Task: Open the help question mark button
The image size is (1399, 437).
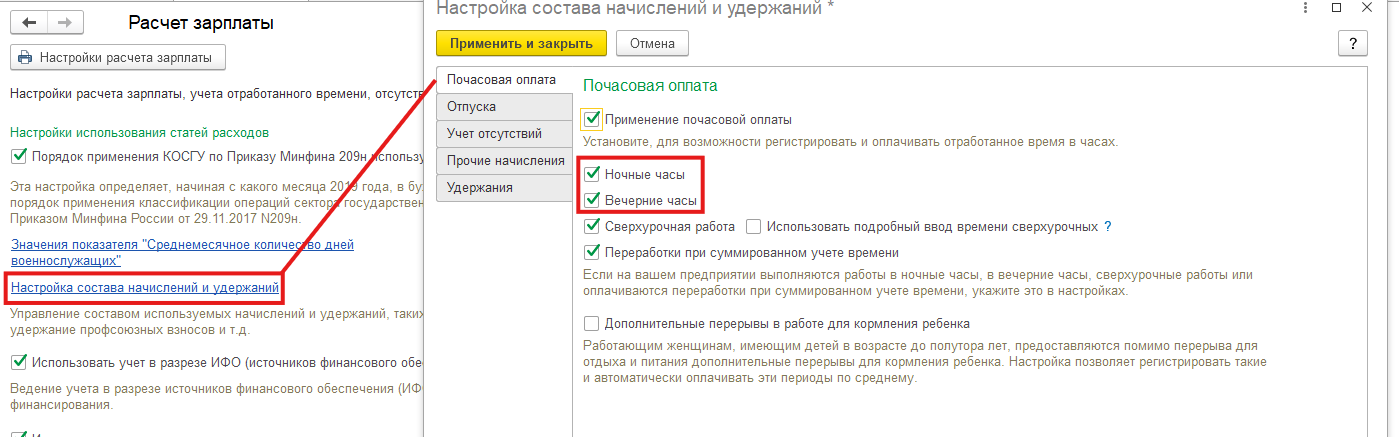Action: pyautogui.click(x=1352, y=43)
